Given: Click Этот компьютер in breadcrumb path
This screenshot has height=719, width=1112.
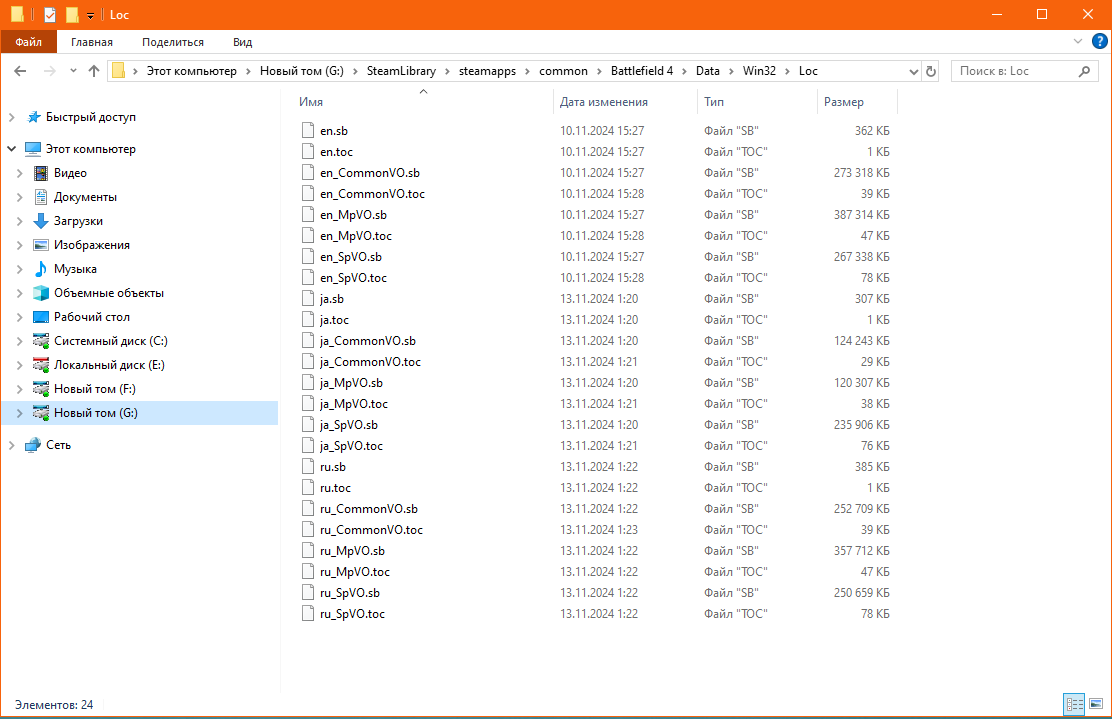Looking at the screenshot, I should tap(191, 71).
